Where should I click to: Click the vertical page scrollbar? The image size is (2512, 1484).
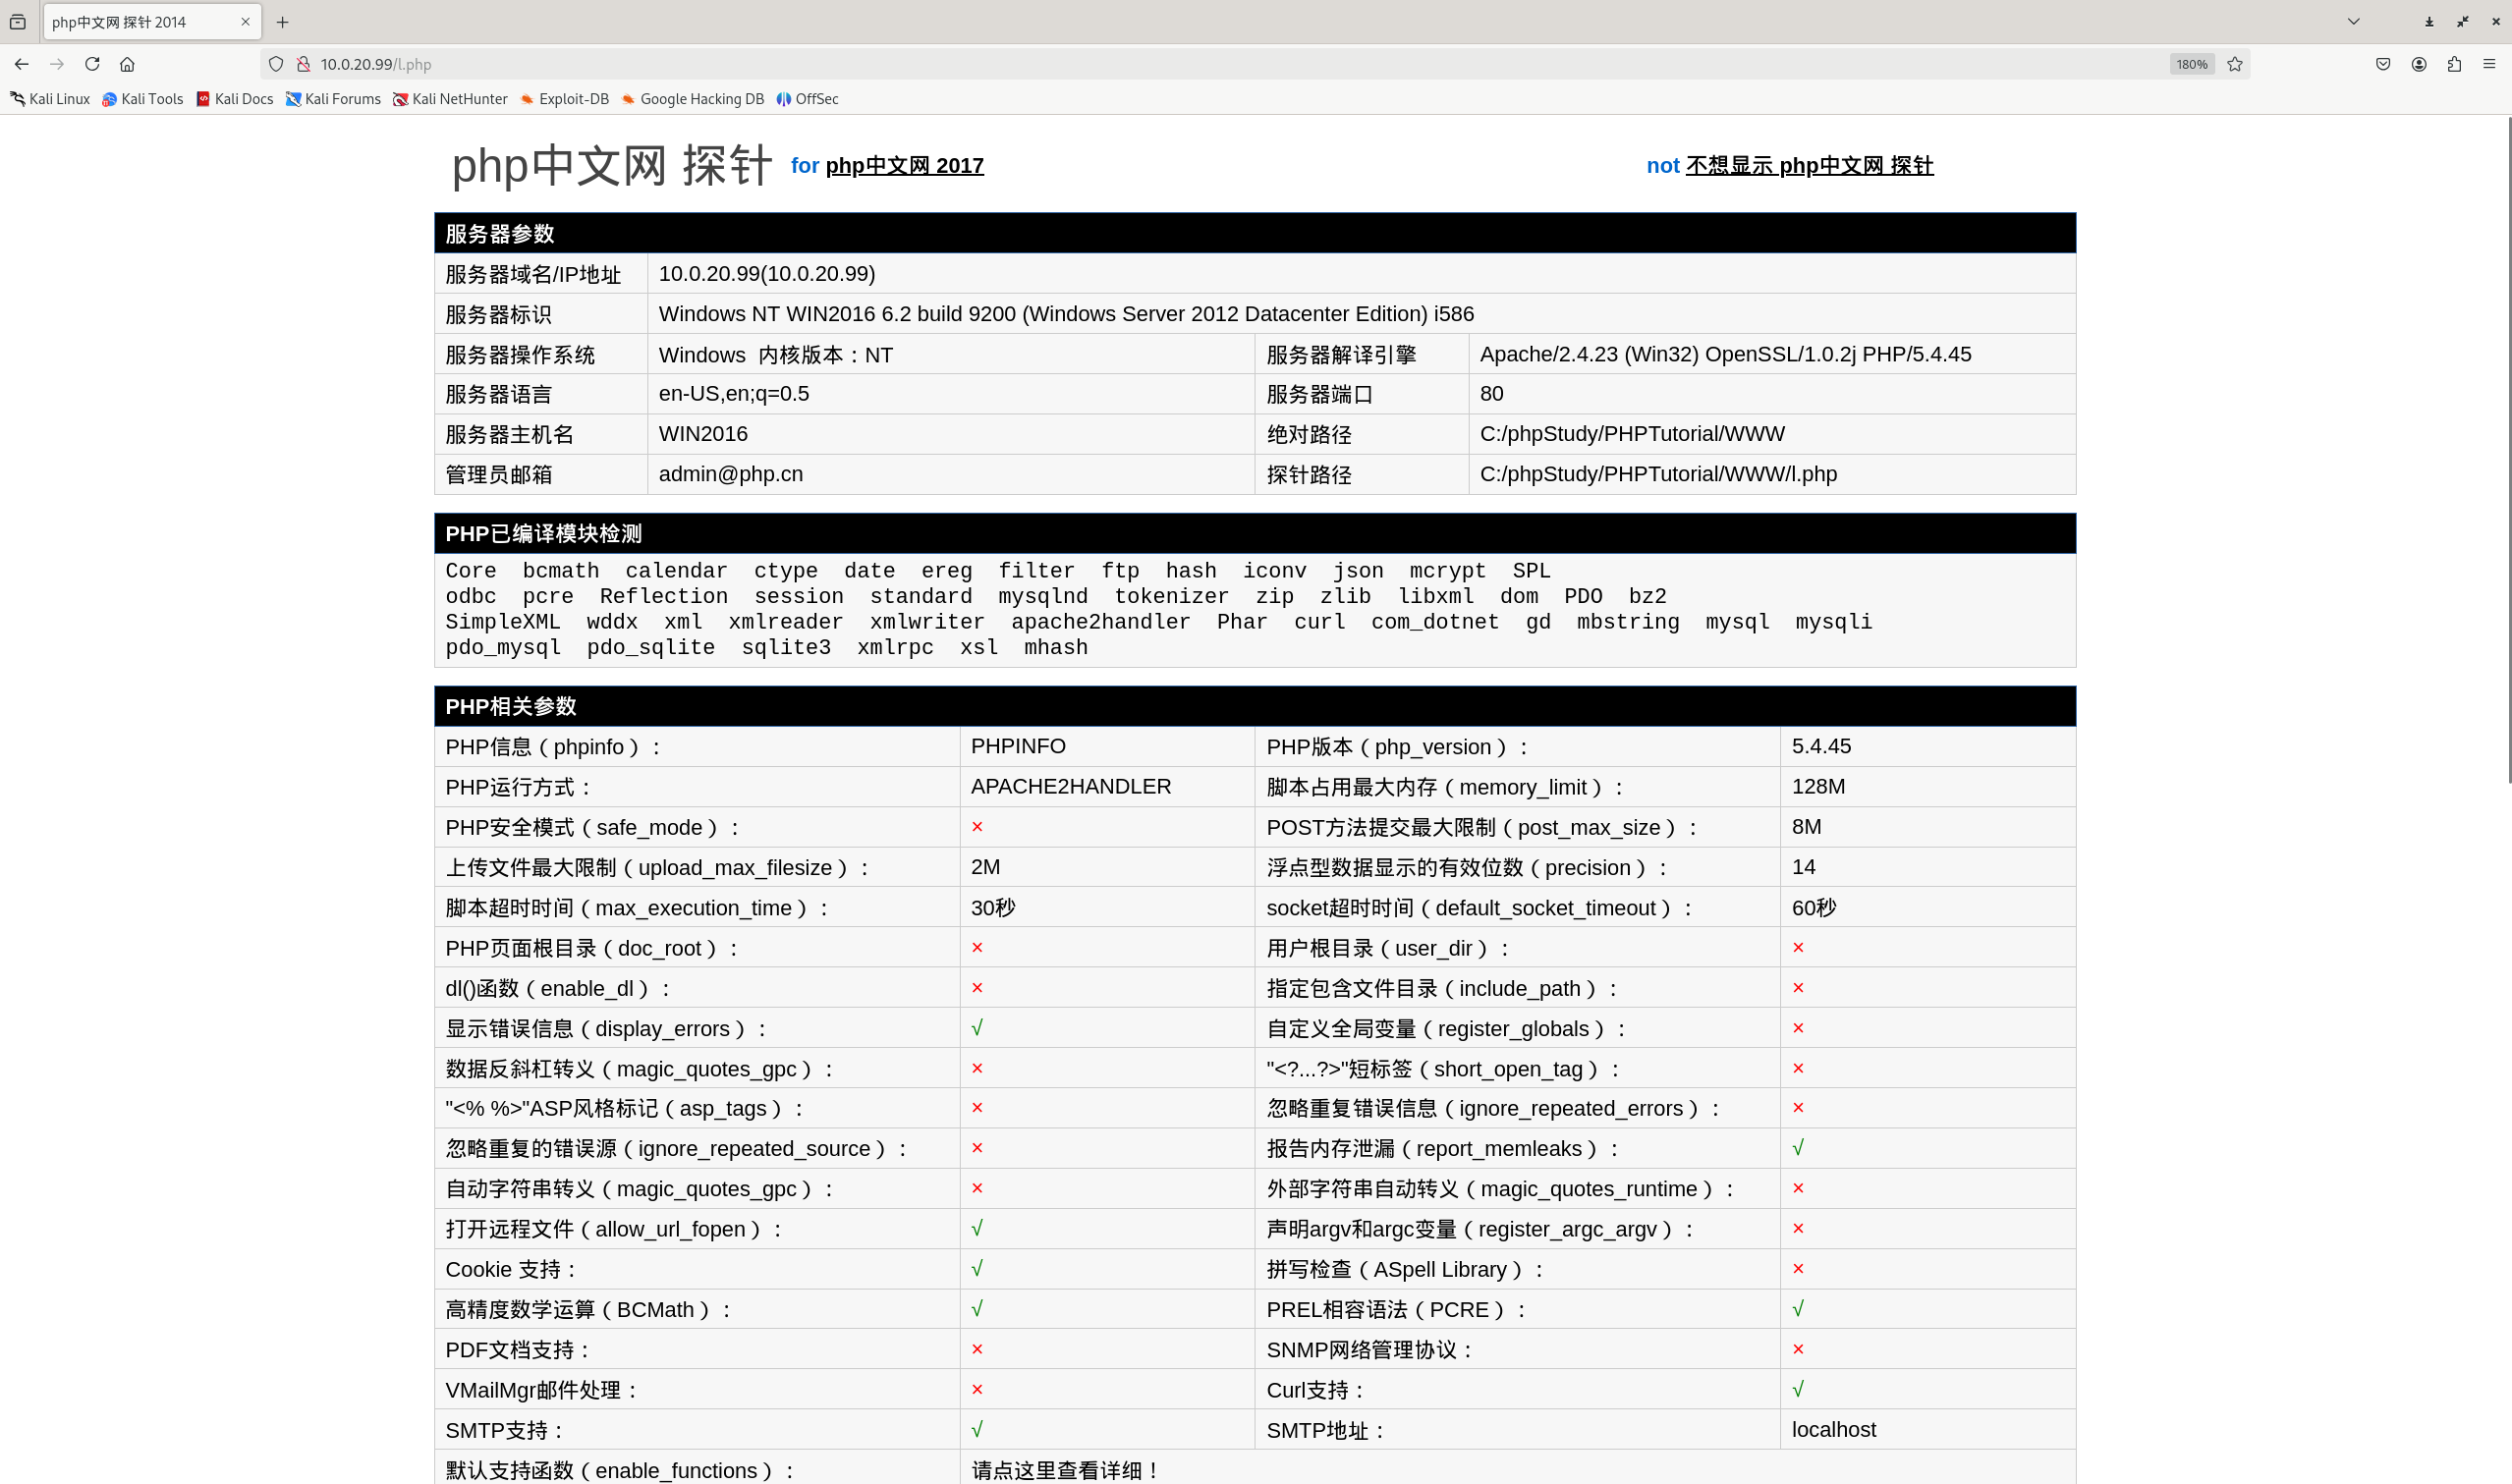(2508, 450)
